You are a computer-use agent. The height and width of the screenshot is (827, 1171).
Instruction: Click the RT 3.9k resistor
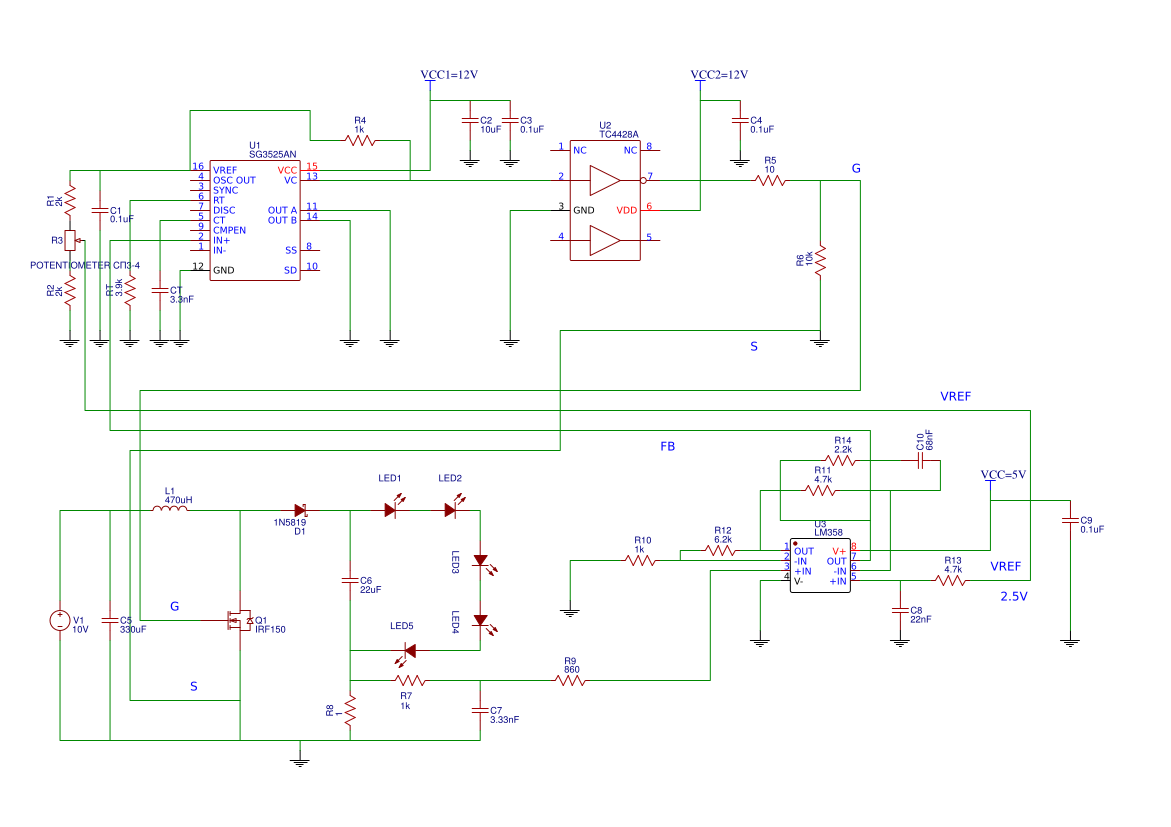point(130,291)
